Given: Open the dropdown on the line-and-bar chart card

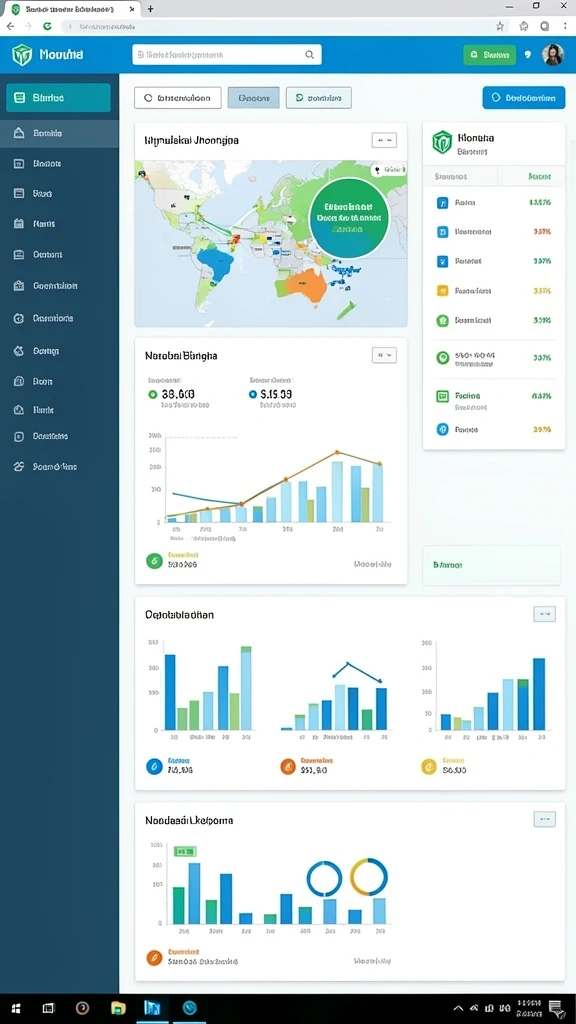Looking at the screenshot, I should pos(384,355).
